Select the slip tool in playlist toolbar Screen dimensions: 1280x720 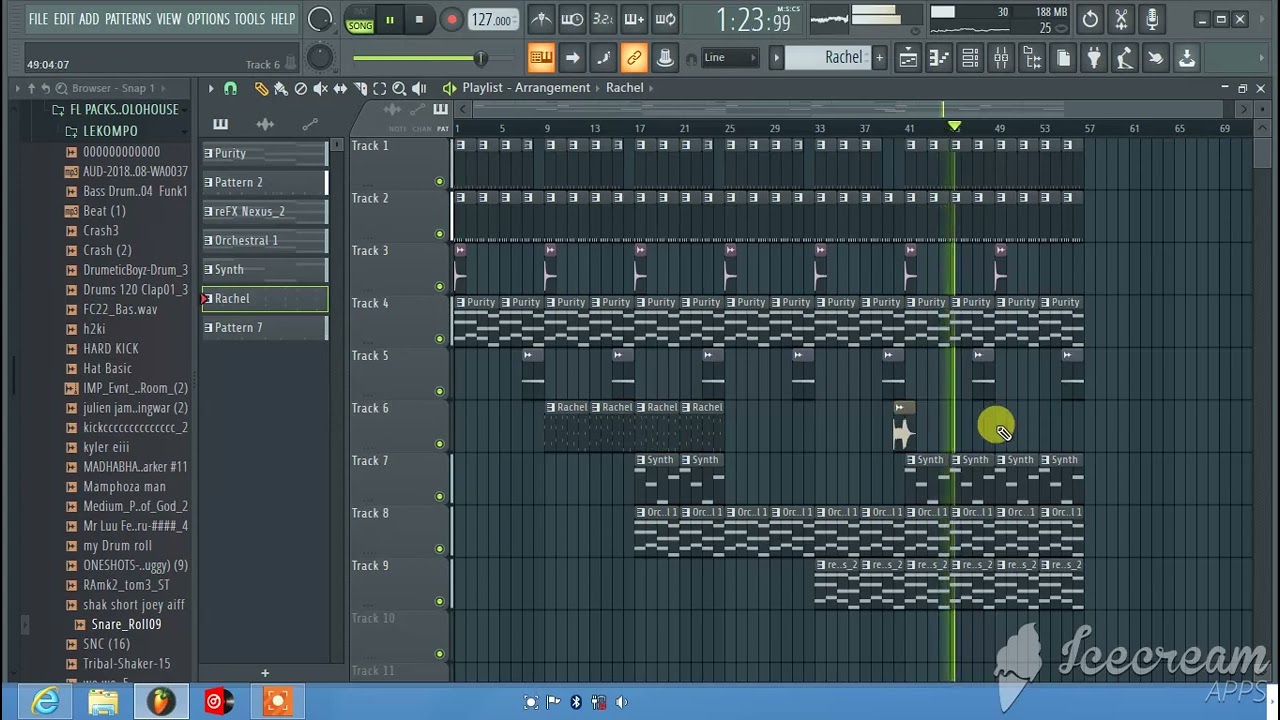(x=340, y=88)
